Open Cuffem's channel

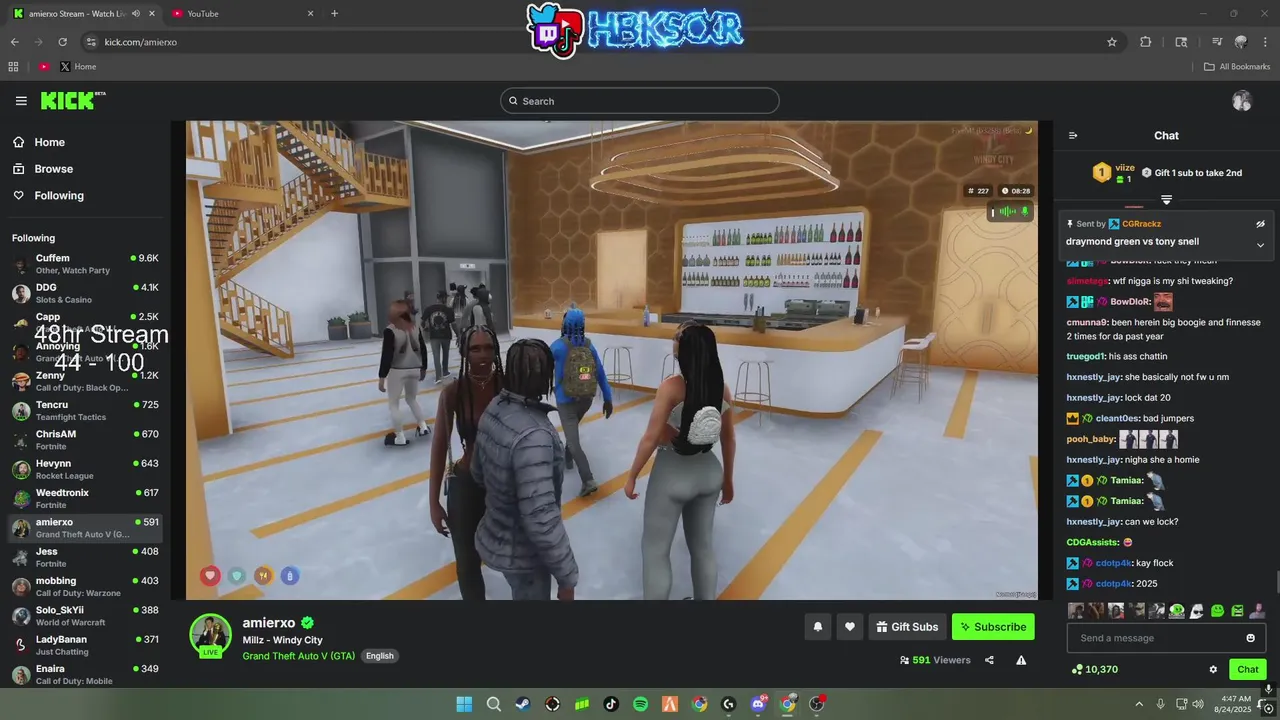click(x=86, y=264)
